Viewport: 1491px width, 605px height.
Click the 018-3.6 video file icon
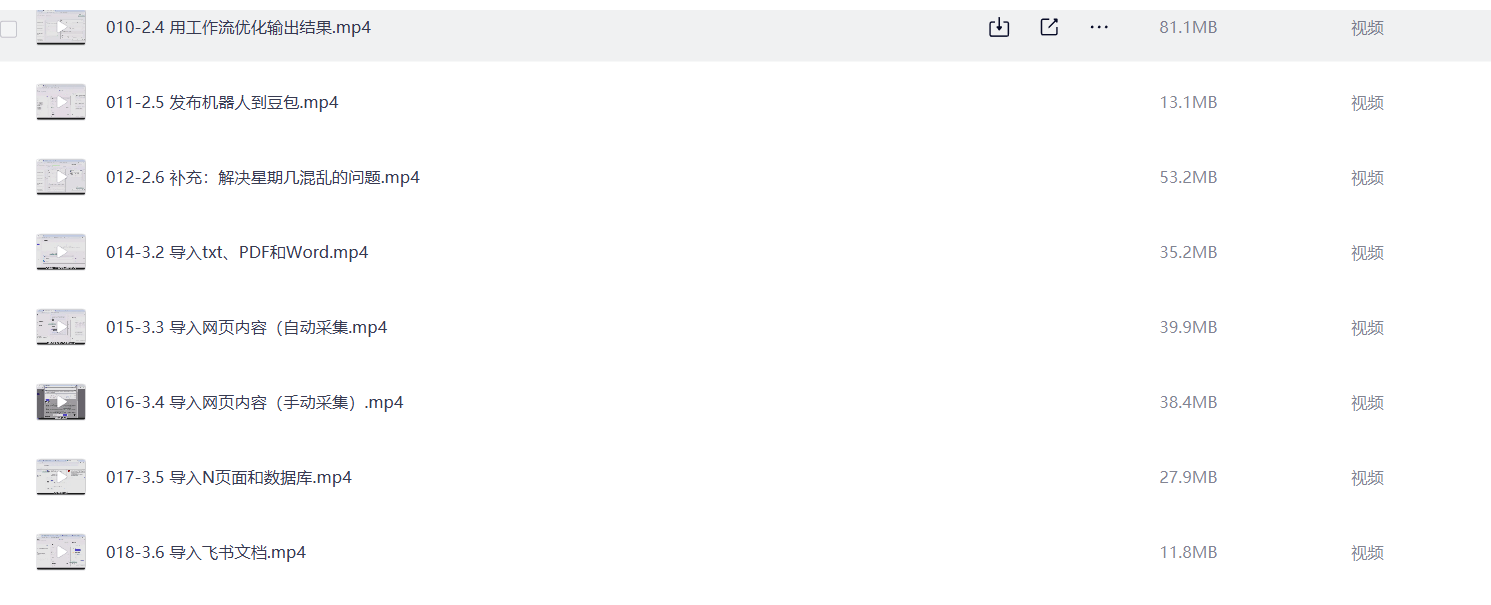click(x=61, y=552)
